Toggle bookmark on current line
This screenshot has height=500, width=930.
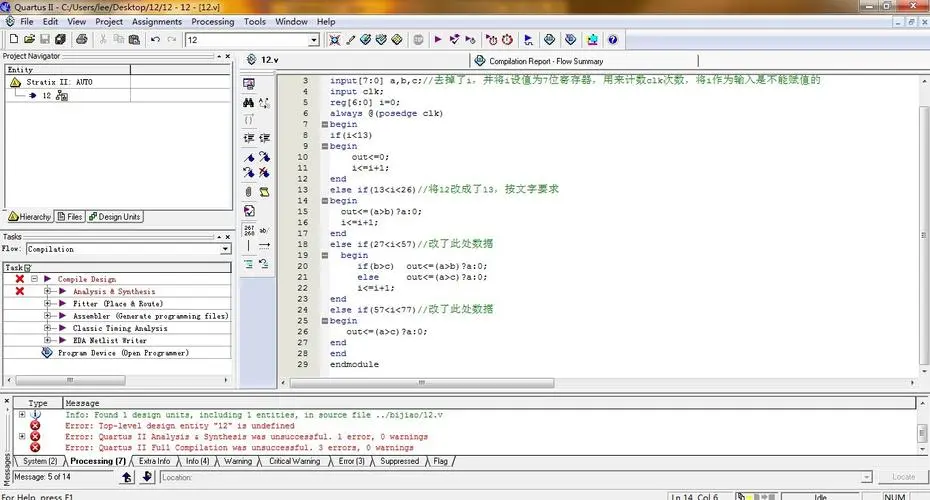point(249,157)
